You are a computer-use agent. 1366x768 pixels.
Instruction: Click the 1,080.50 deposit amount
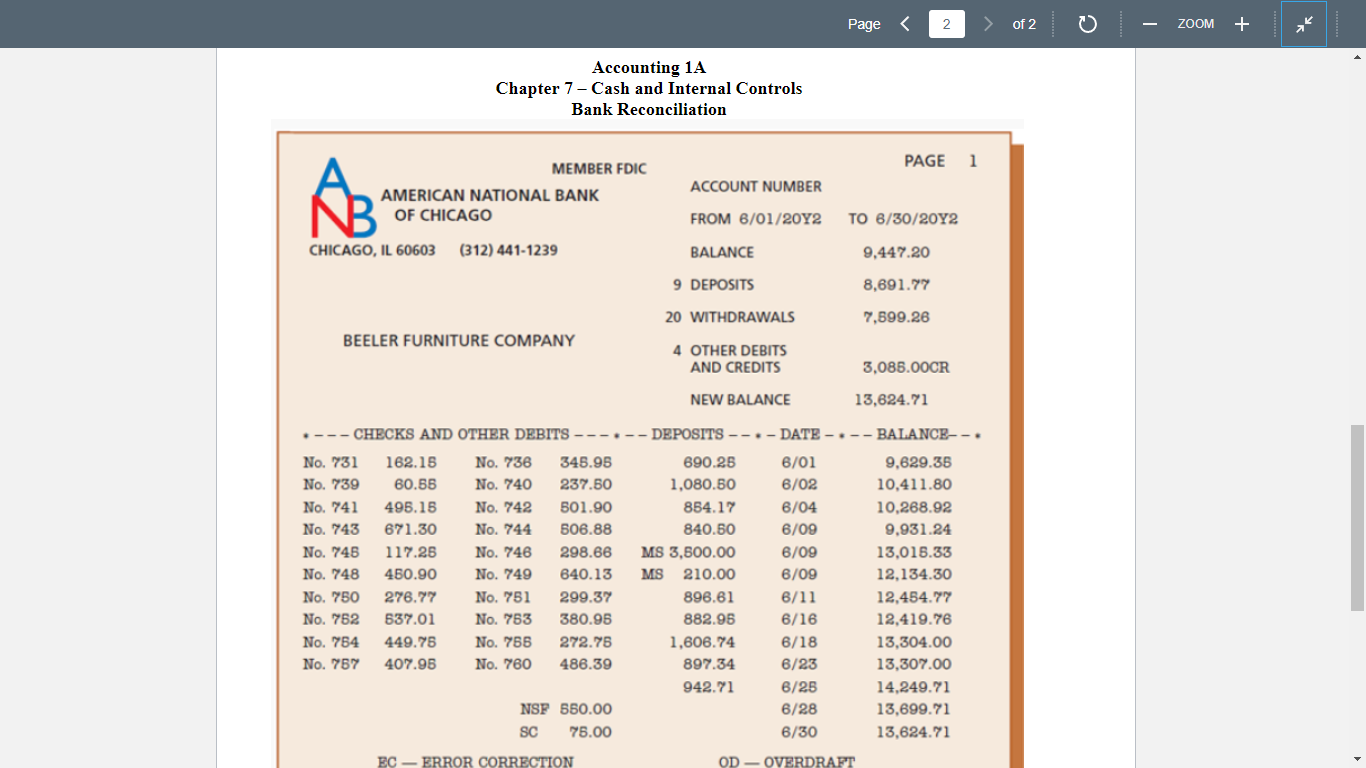pos(703,485)
